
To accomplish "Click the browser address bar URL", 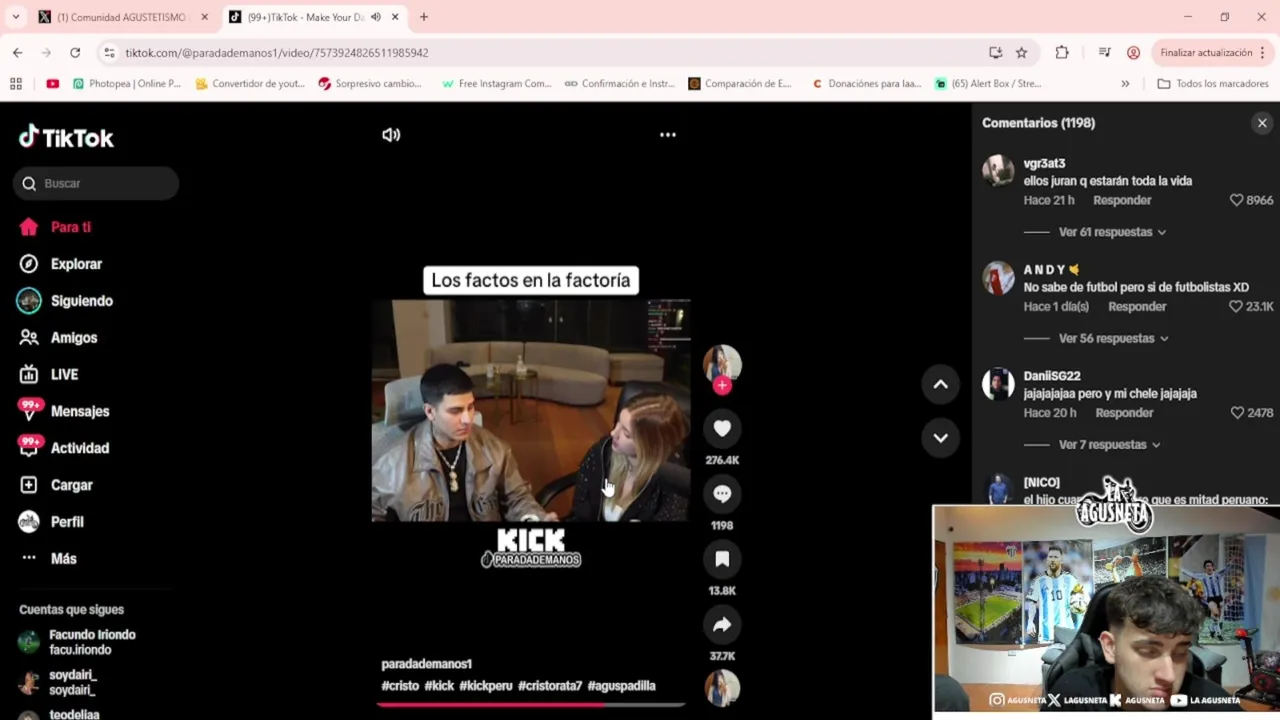I will tap(277, 53).
